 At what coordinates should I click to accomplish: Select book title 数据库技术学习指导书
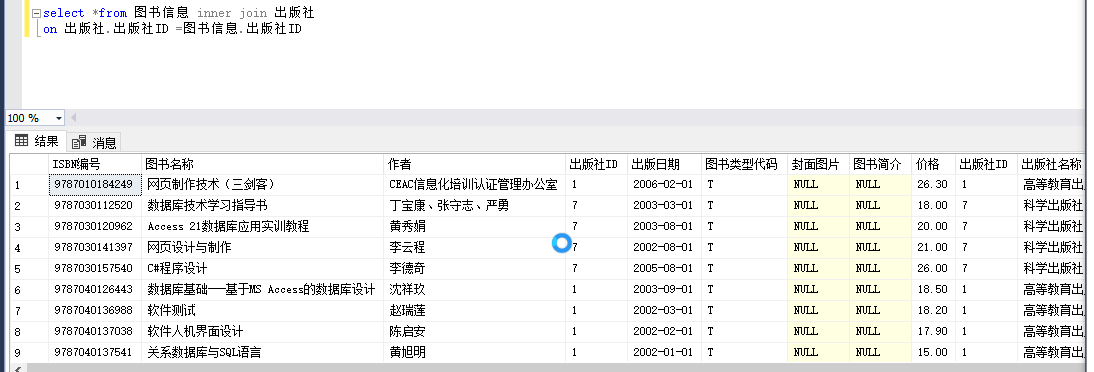262,206
